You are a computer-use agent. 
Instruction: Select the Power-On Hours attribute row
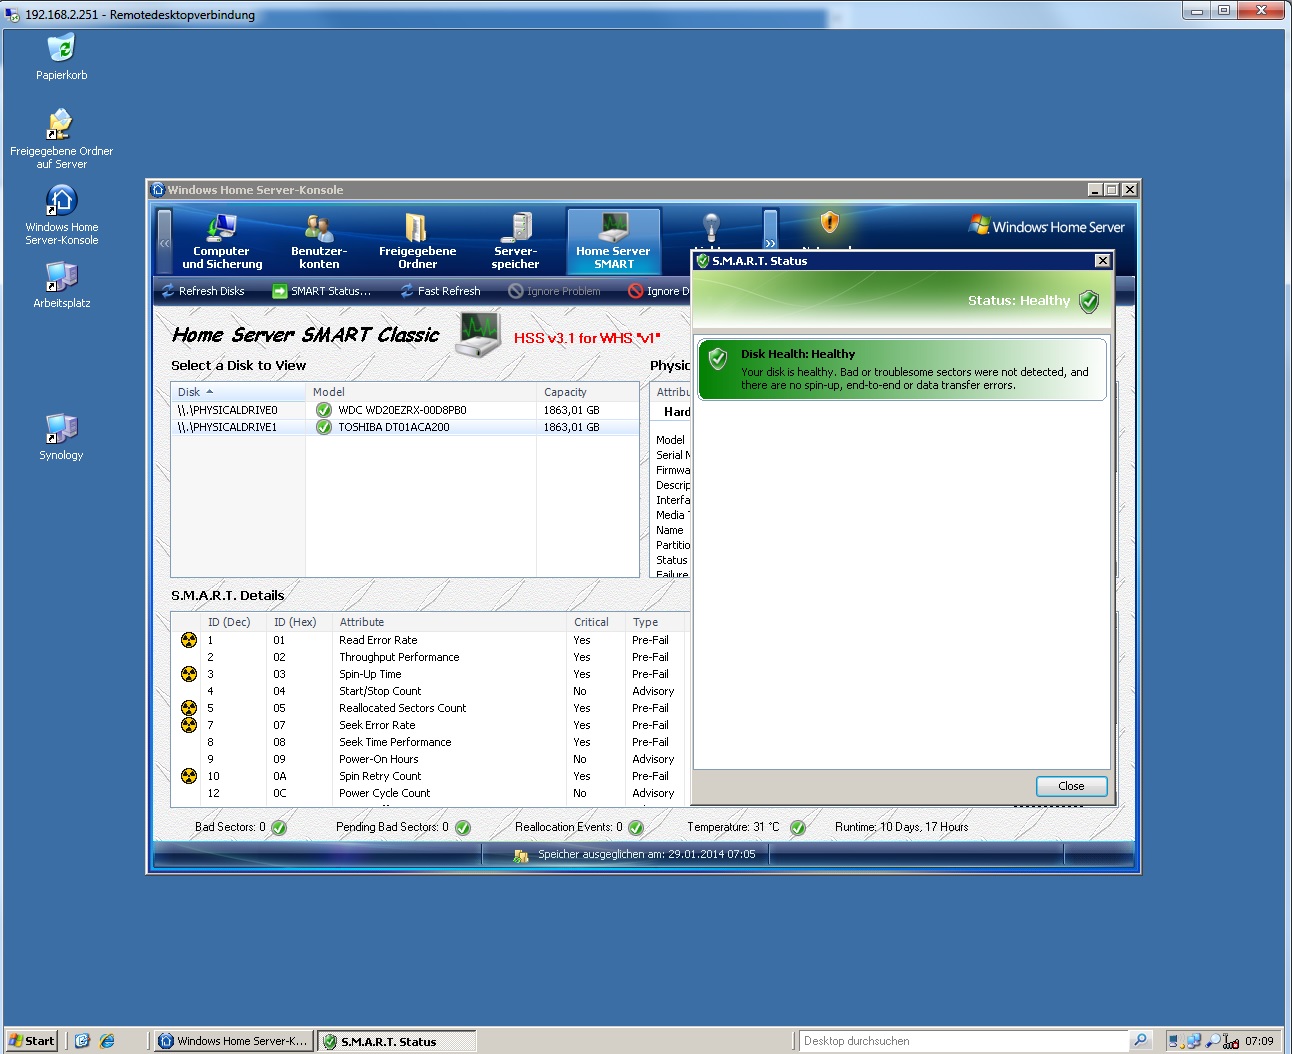(431, 759)
